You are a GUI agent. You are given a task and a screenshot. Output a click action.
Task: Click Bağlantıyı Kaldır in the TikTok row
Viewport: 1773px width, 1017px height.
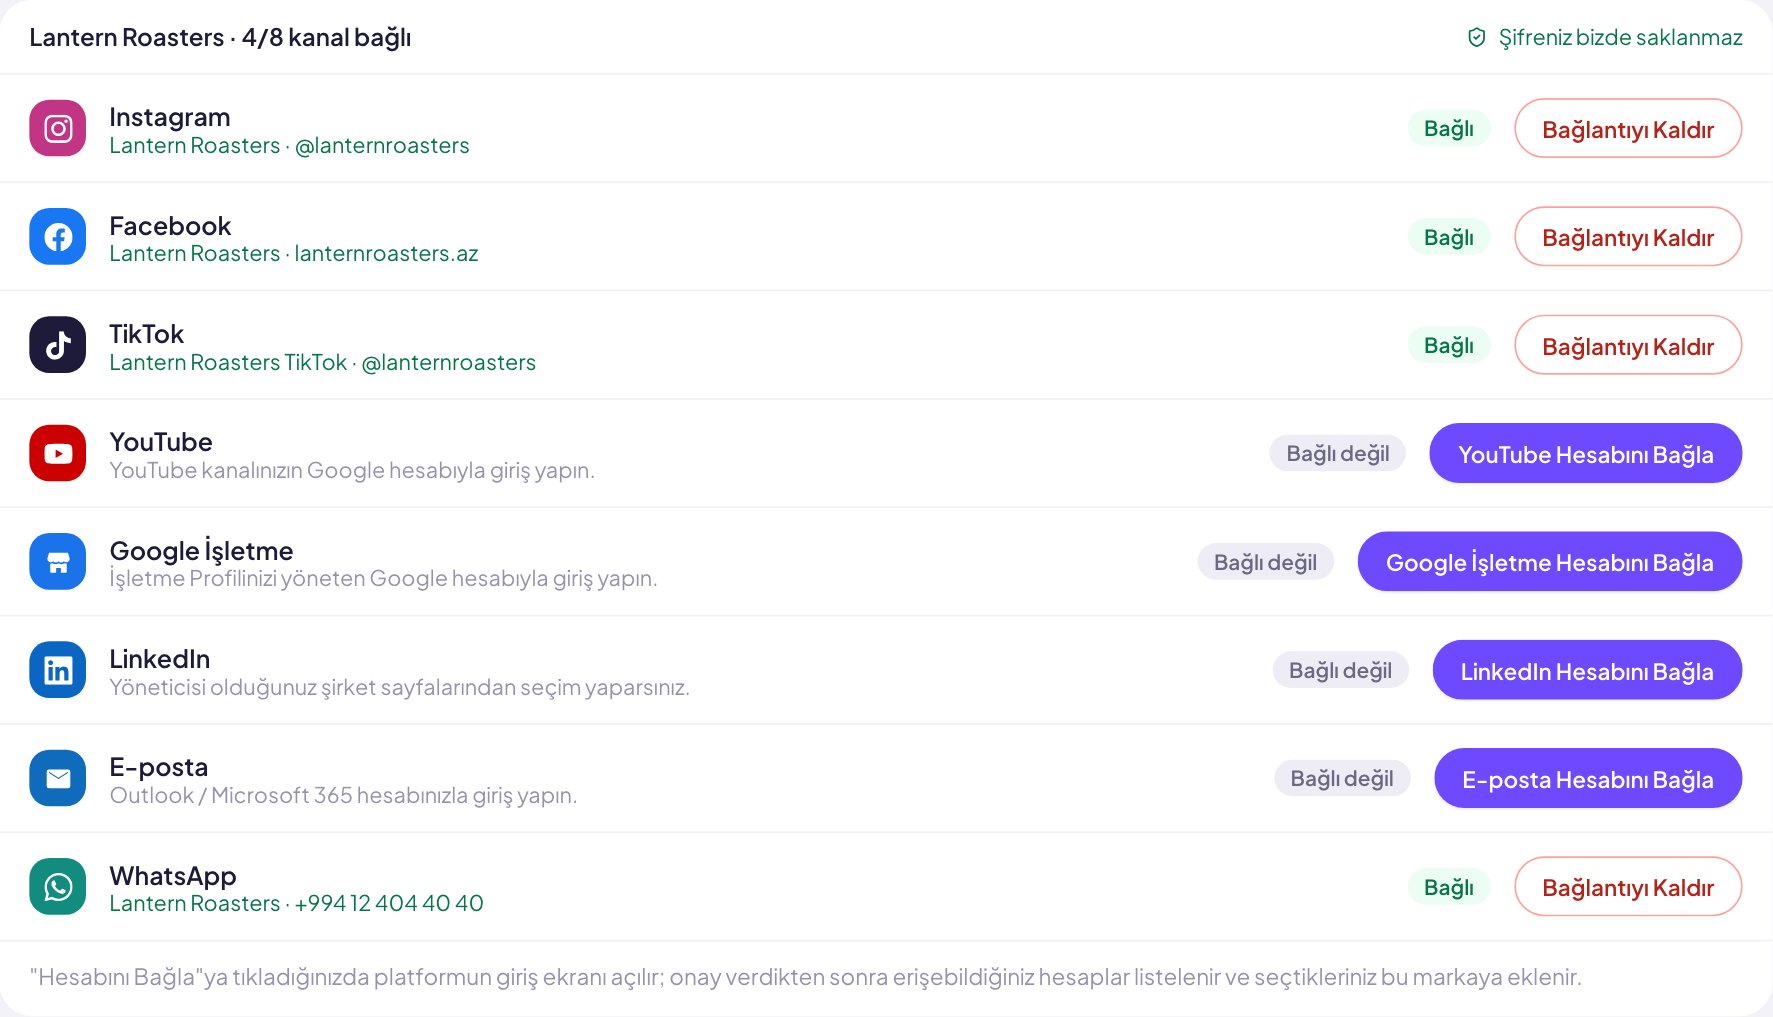(x=1628, y=345)
